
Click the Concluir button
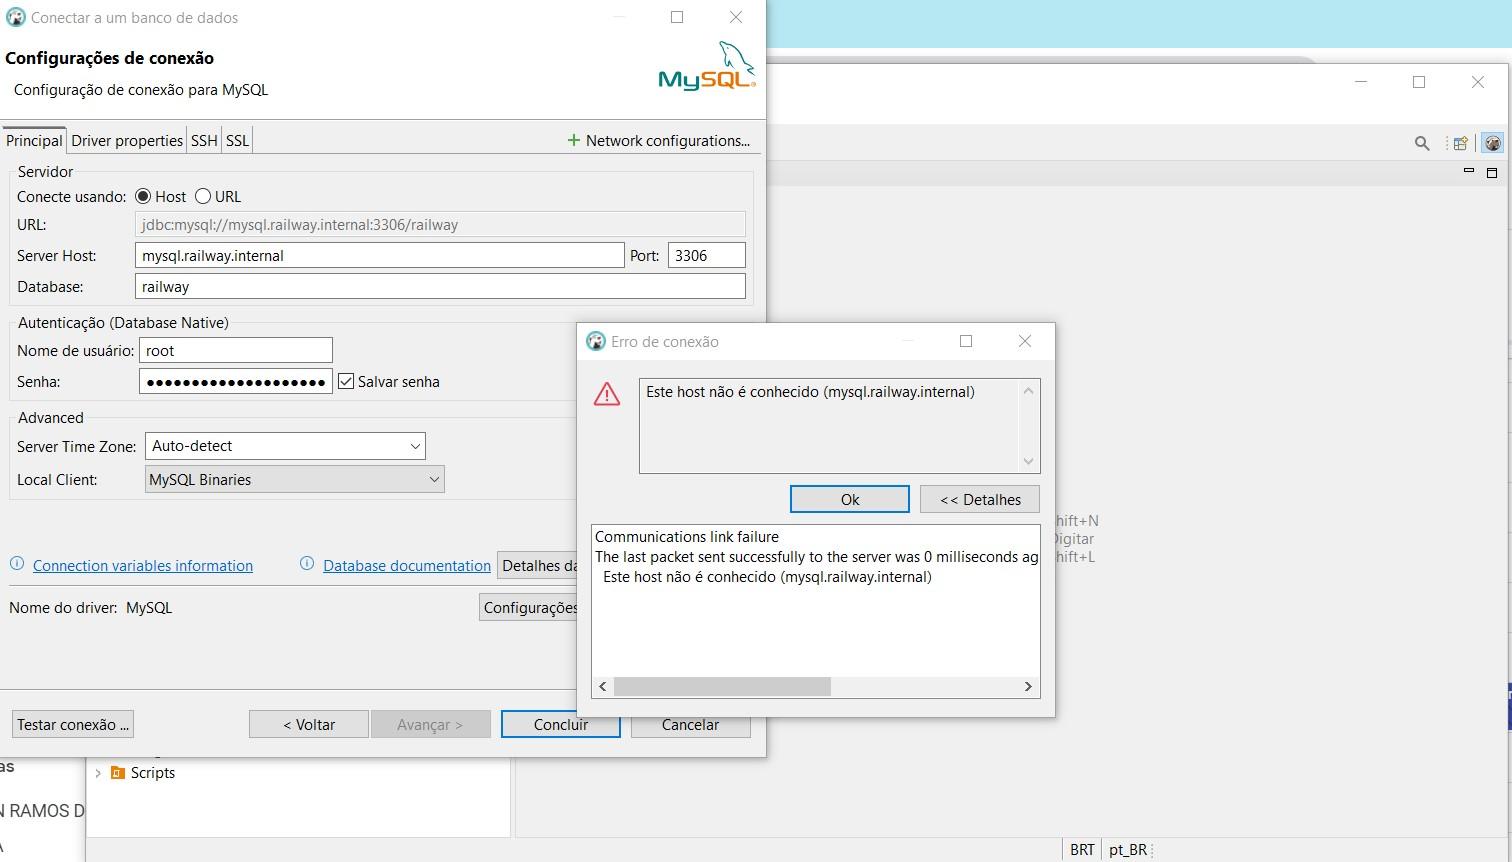click(561, 724)
